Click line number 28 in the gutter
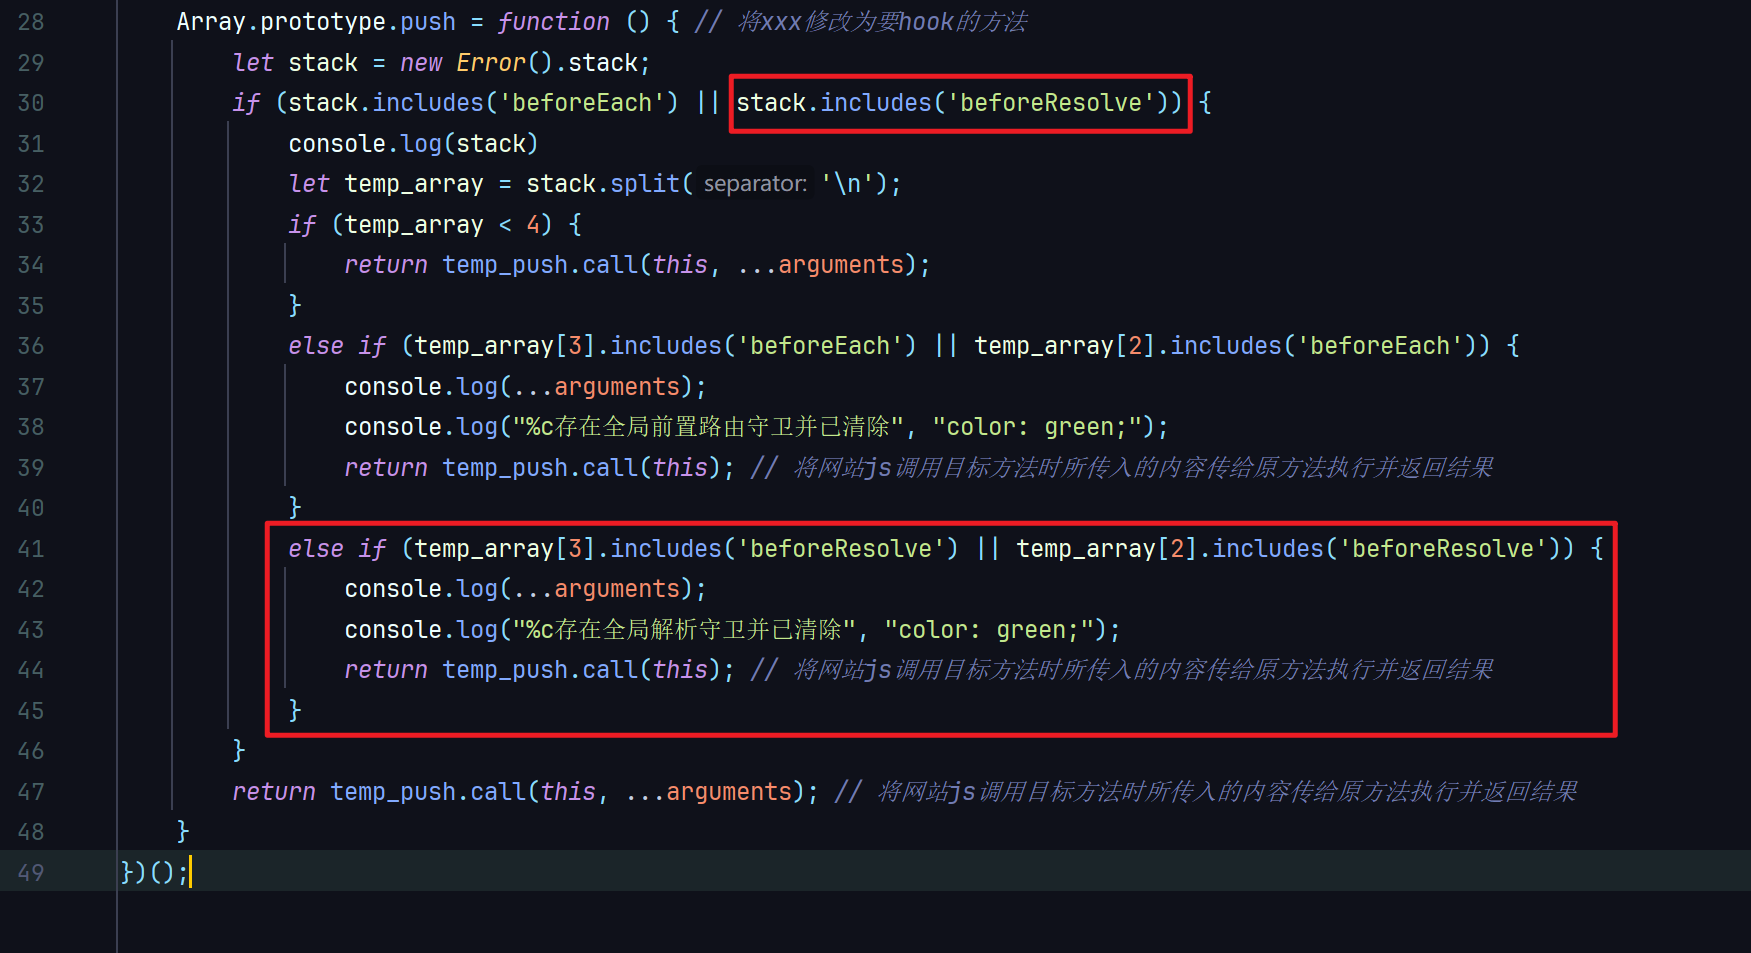 click(31, 22)
